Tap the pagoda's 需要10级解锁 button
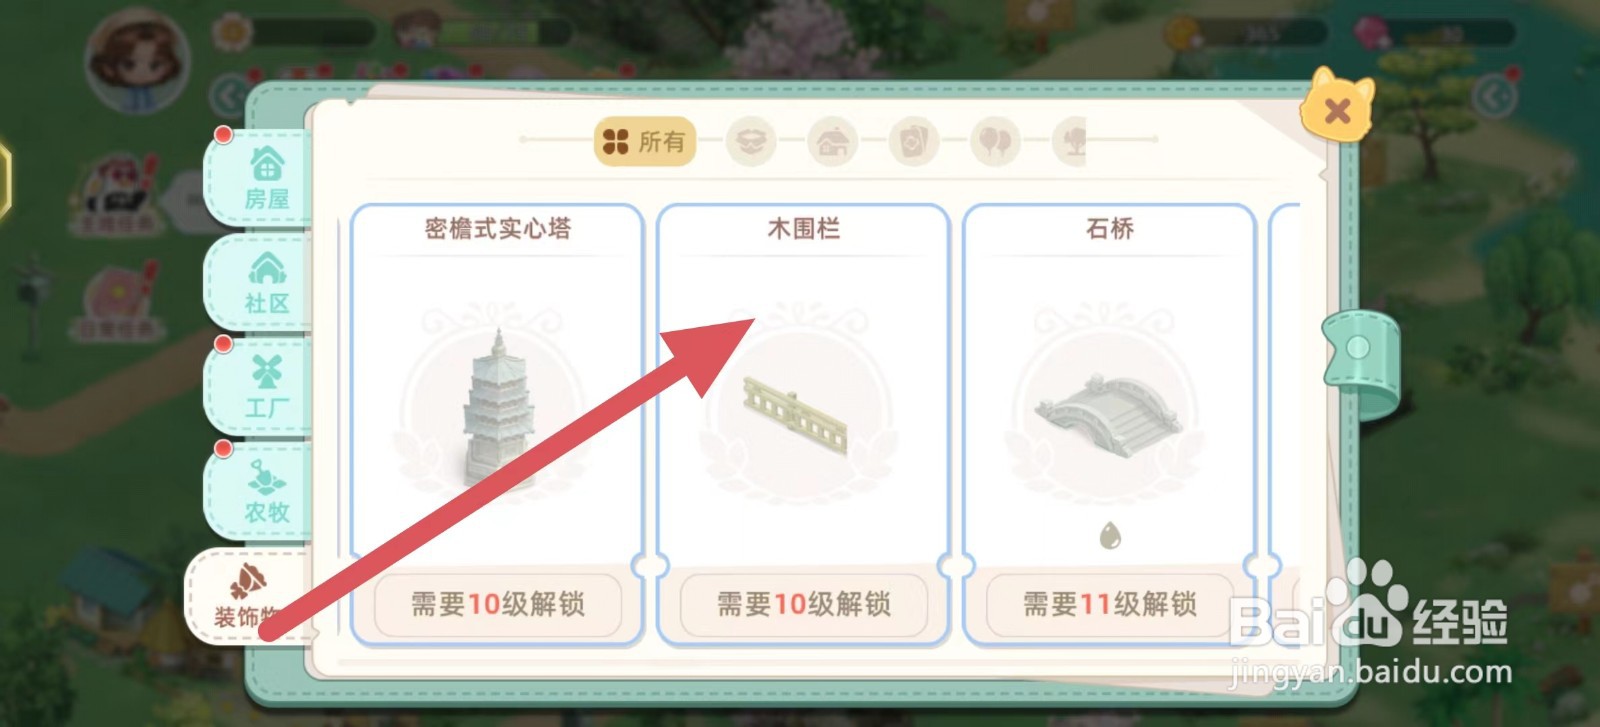 [x=498, y=604]
